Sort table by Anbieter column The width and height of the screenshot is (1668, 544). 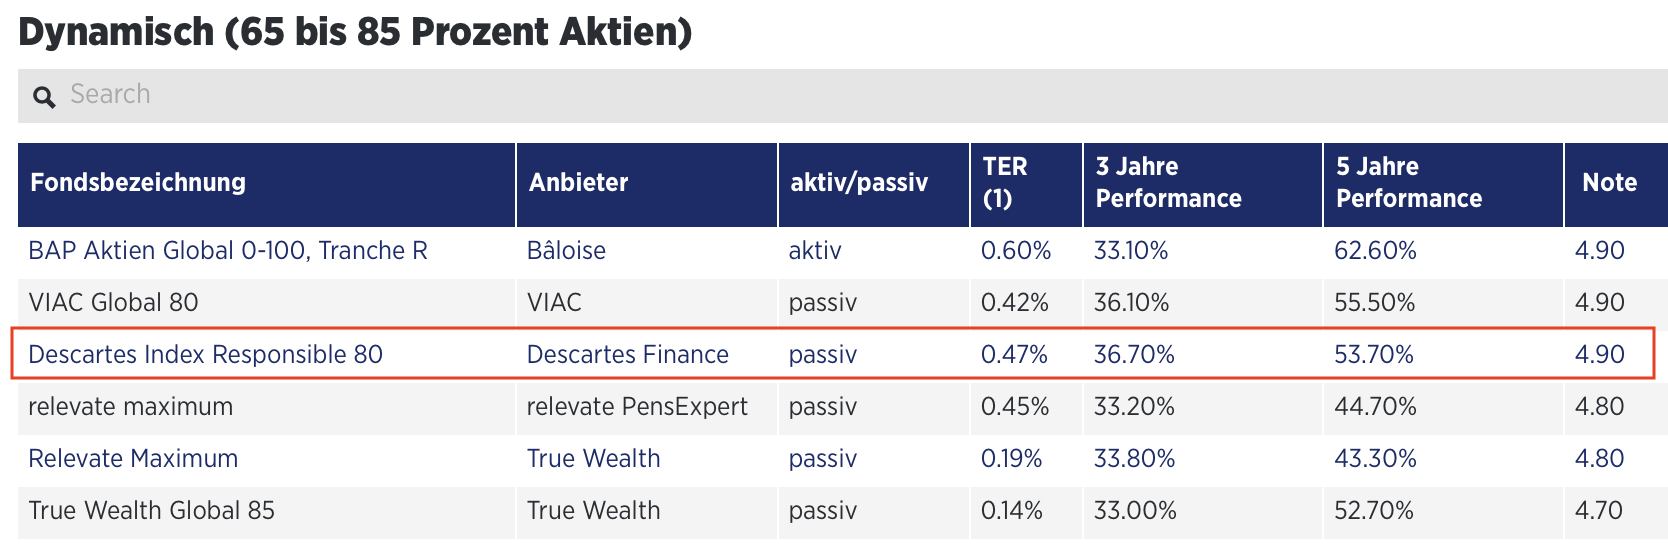coord(578,183)
